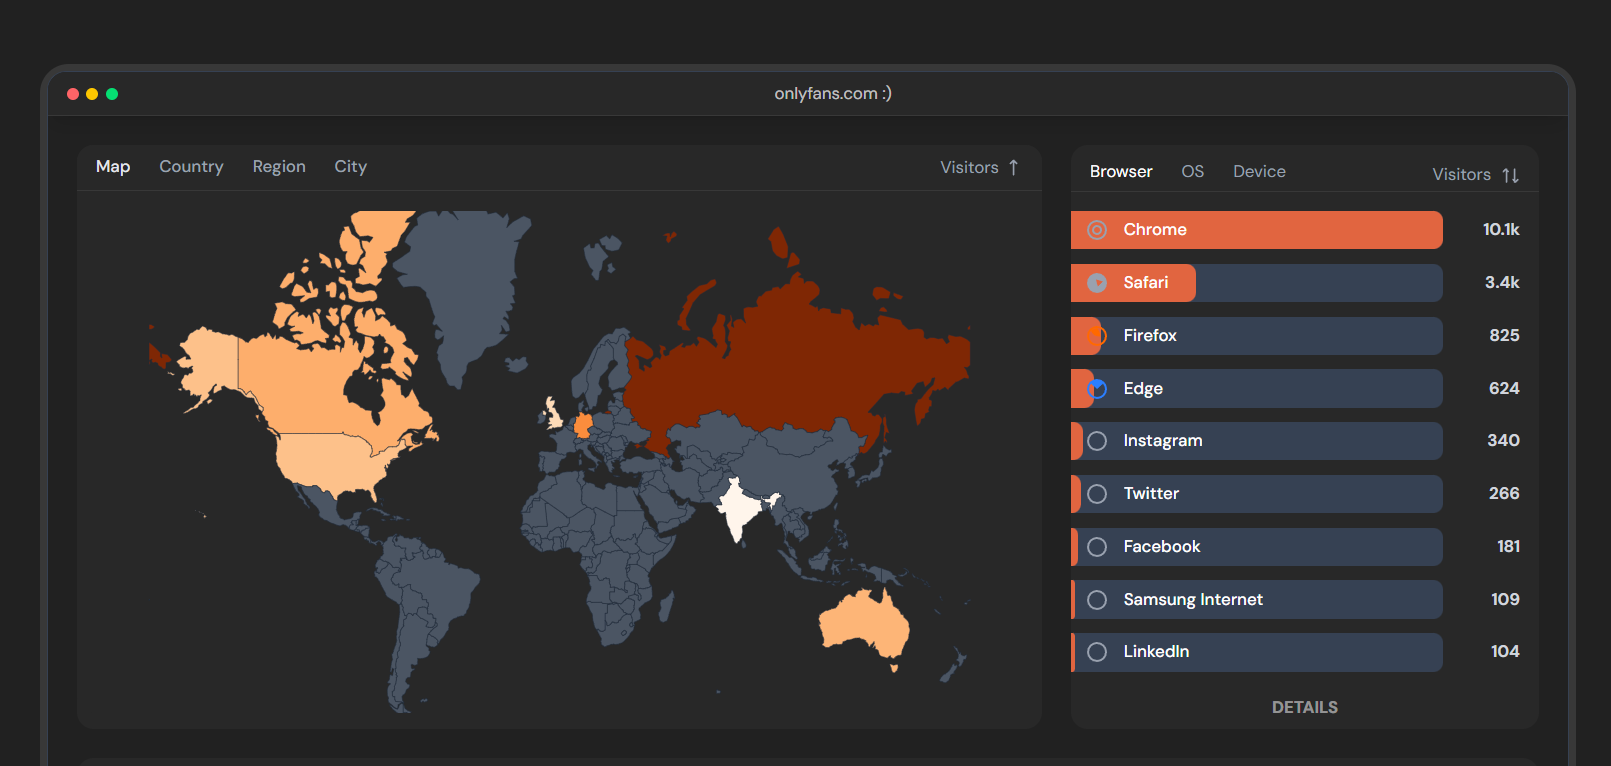
Task: Click the Twitter row circle icon
Action: [1097, 494]
